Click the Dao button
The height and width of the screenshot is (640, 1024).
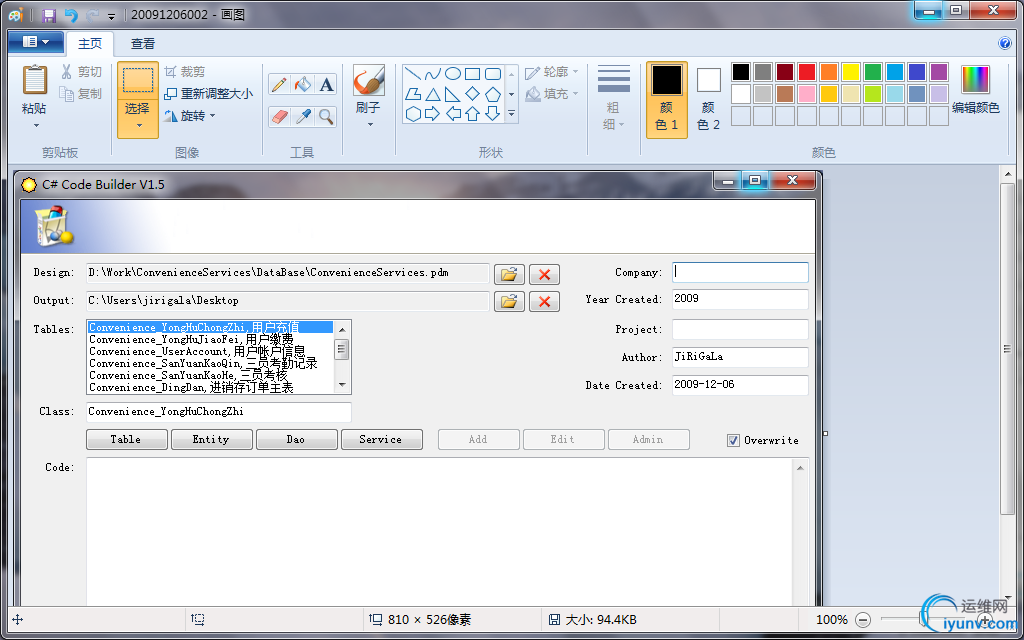click(296, 440)
